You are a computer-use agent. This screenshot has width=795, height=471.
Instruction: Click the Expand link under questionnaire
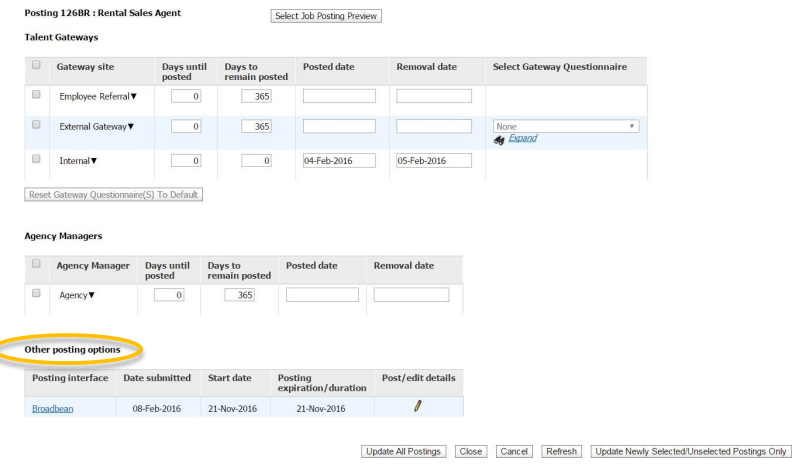pyautogui.click(x=523, y=138)
